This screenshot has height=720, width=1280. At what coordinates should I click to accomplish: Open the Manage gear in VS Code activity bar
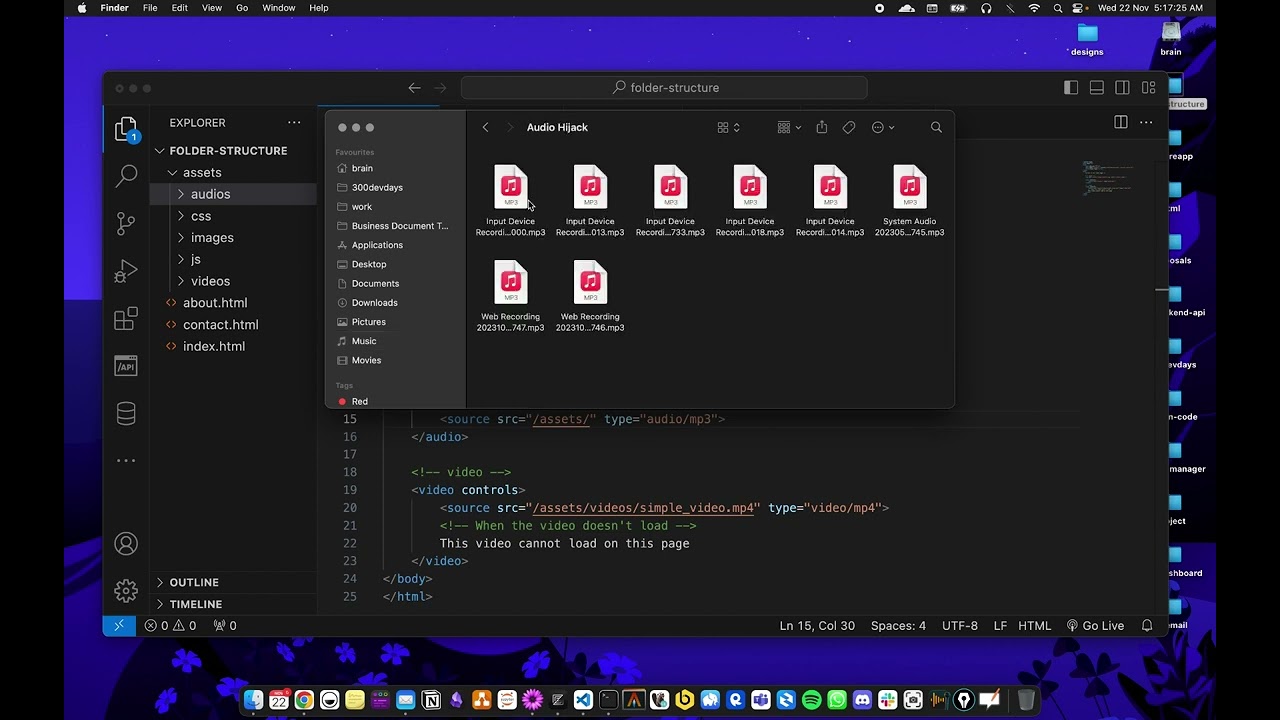coord(126,591)
